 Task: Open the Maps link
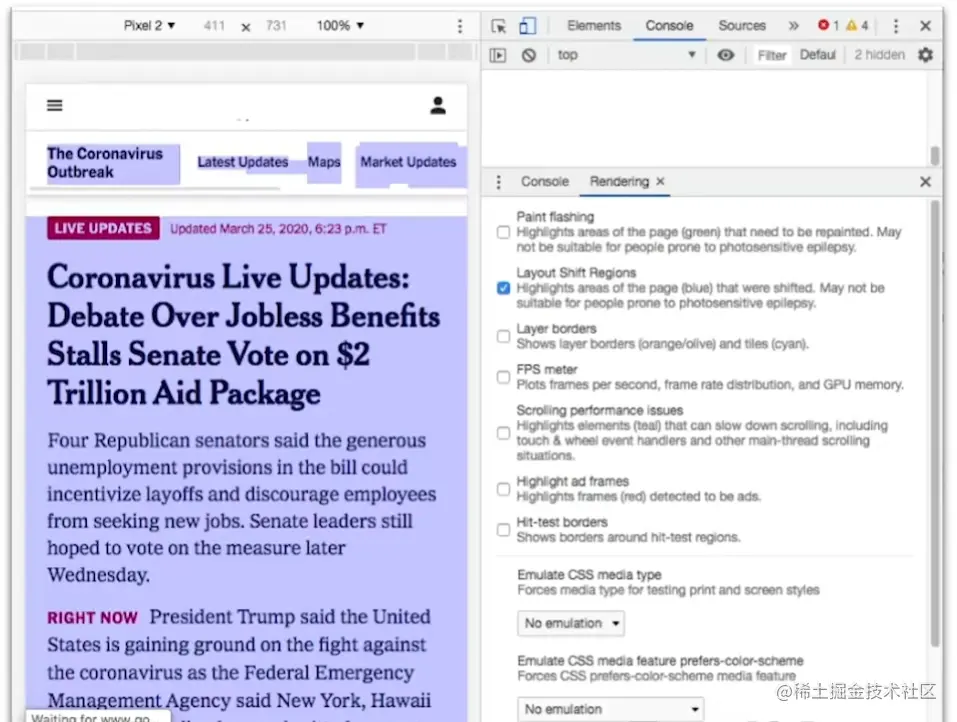[324, 162]
